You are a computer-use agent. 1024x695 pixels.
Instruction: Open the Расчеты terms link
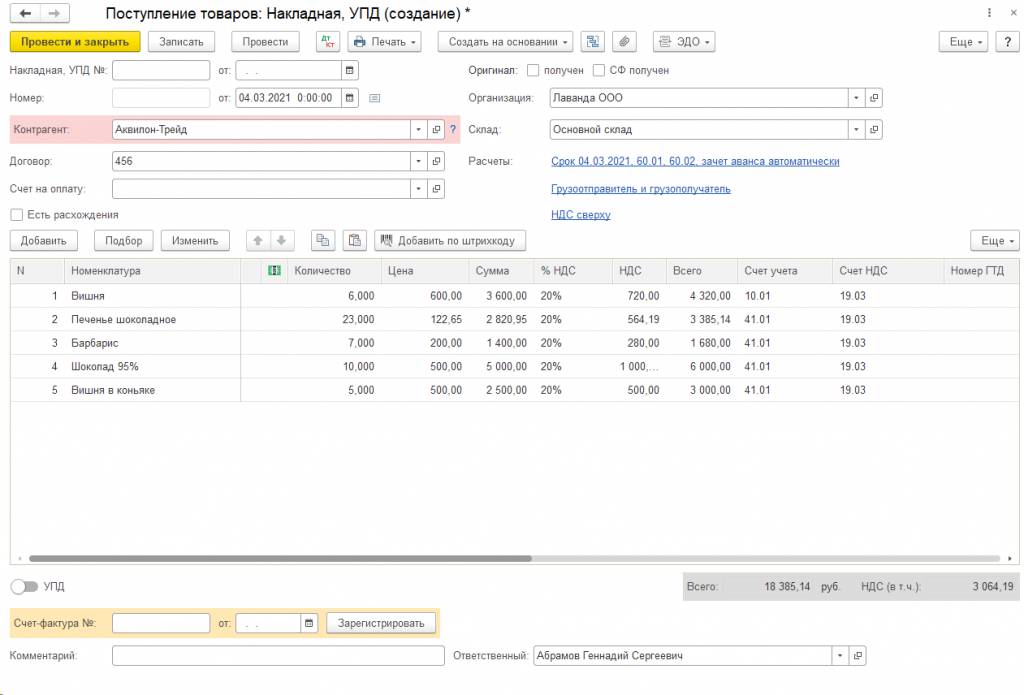pos(695,161)
